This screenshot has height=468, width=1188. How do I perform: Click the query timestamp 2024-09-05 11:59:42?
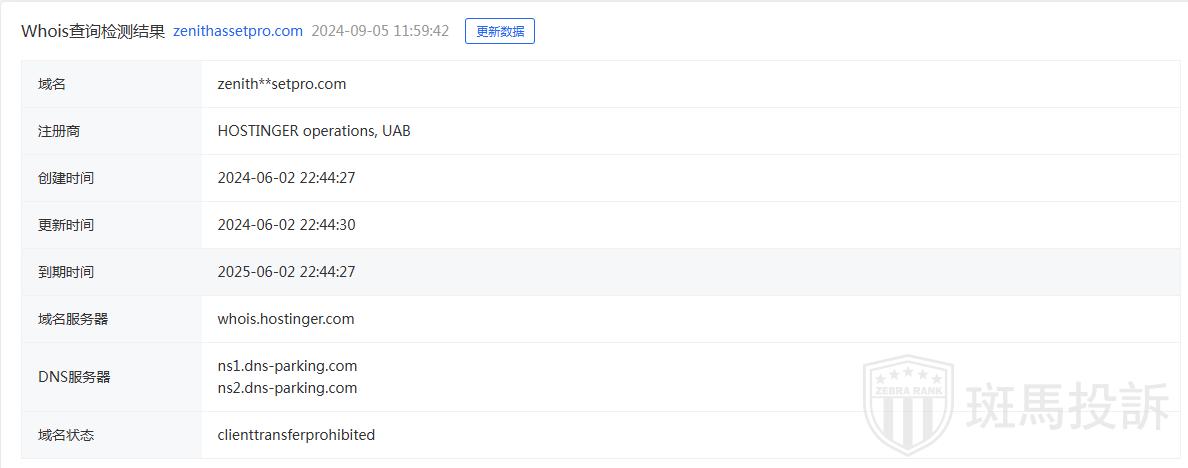tap(380, 31)
